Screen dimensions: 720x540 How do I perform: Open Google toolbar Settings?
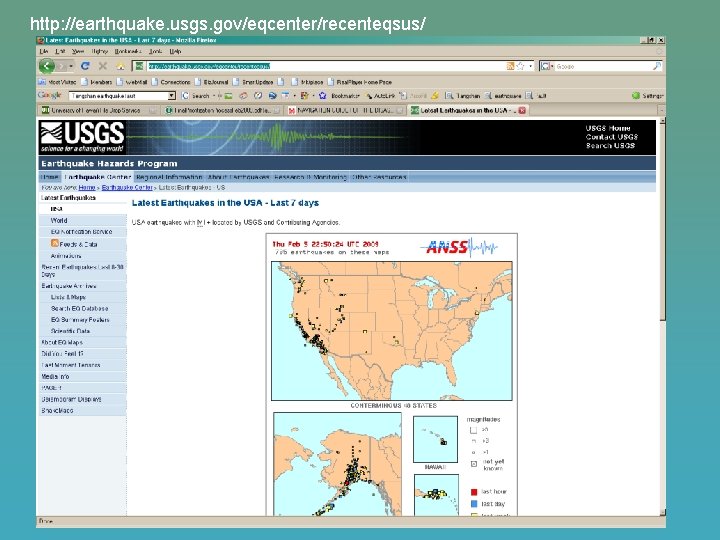coord(647,96)
